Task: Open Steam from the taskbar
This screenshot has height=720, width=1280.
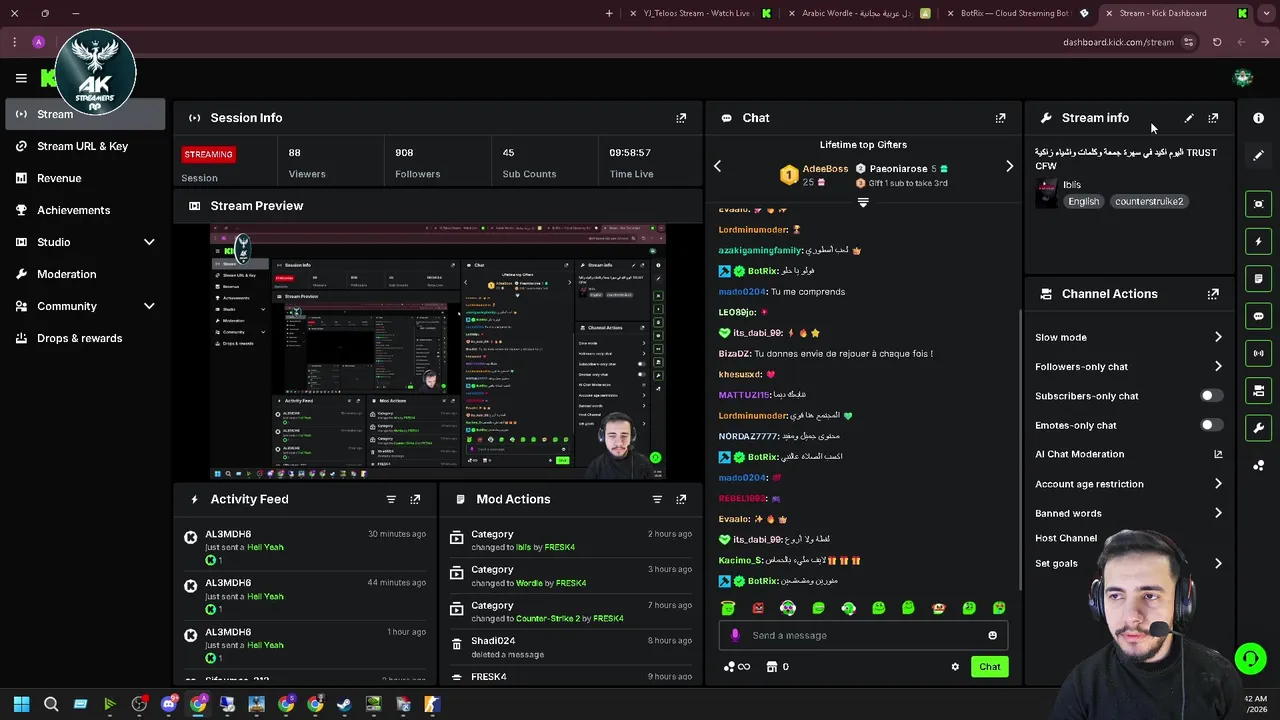Action: pos(344,705)
